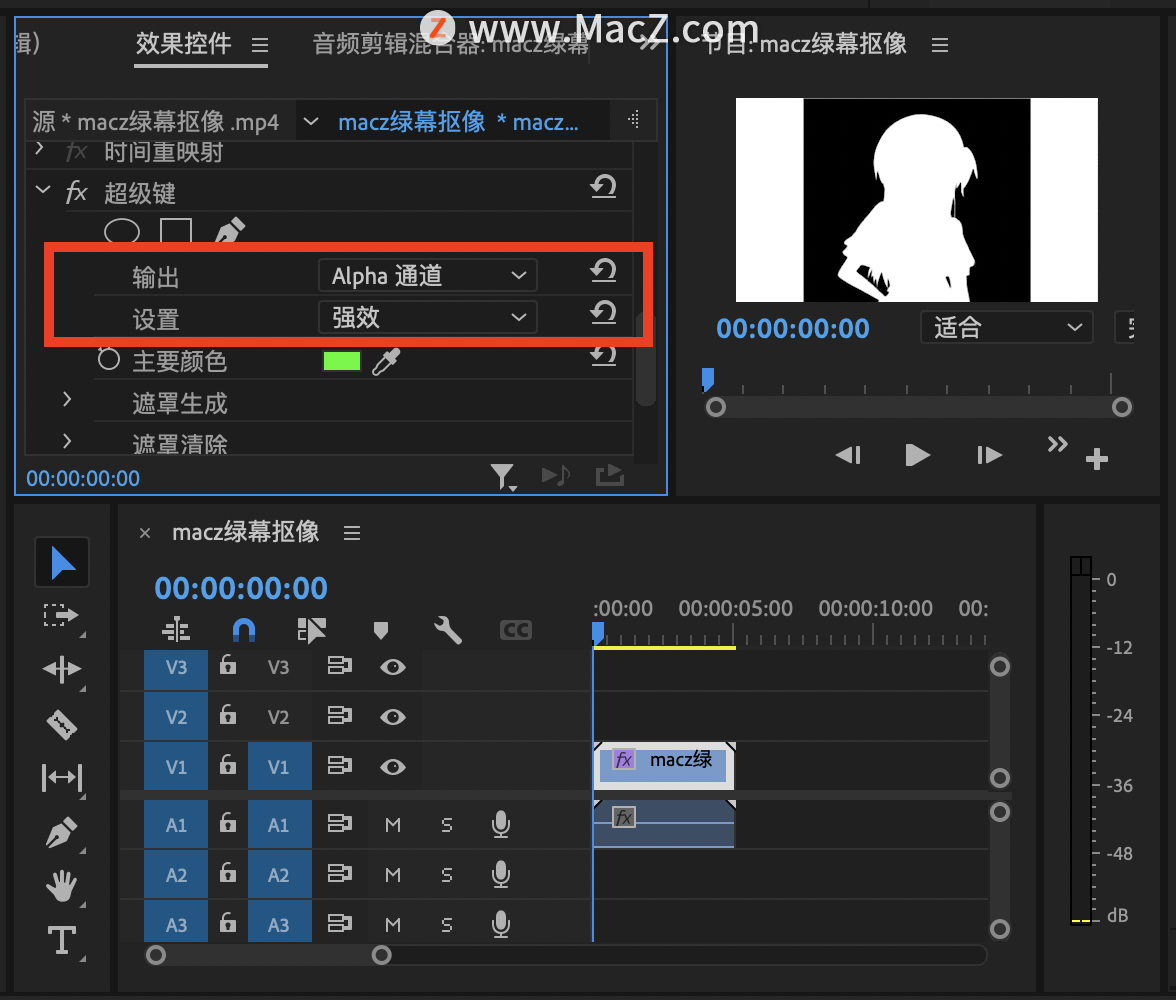1176x1000 pixels.
Task: Click the timeline timecode 00:00:00:00
Action: (x=241, y=588)
